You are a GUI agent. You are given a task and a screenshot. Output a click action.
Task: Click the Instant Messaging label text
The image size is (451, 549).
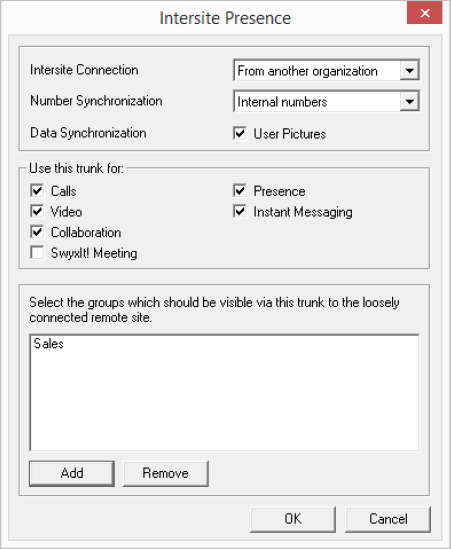click(x=303, y=212)
